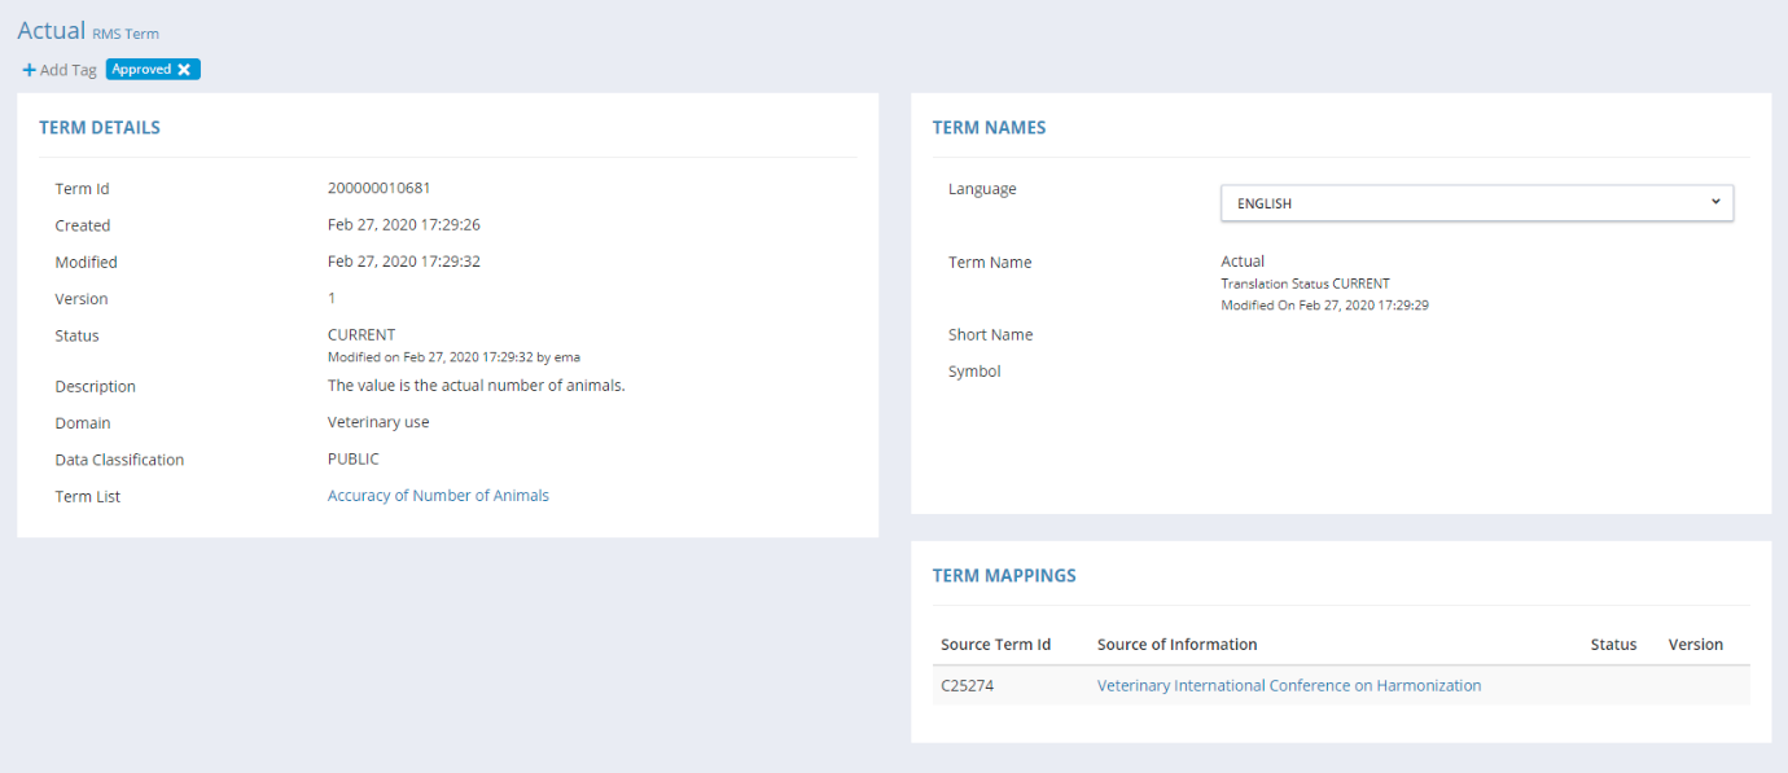Click the TERM NAMES section heading

tap(988, 128)
